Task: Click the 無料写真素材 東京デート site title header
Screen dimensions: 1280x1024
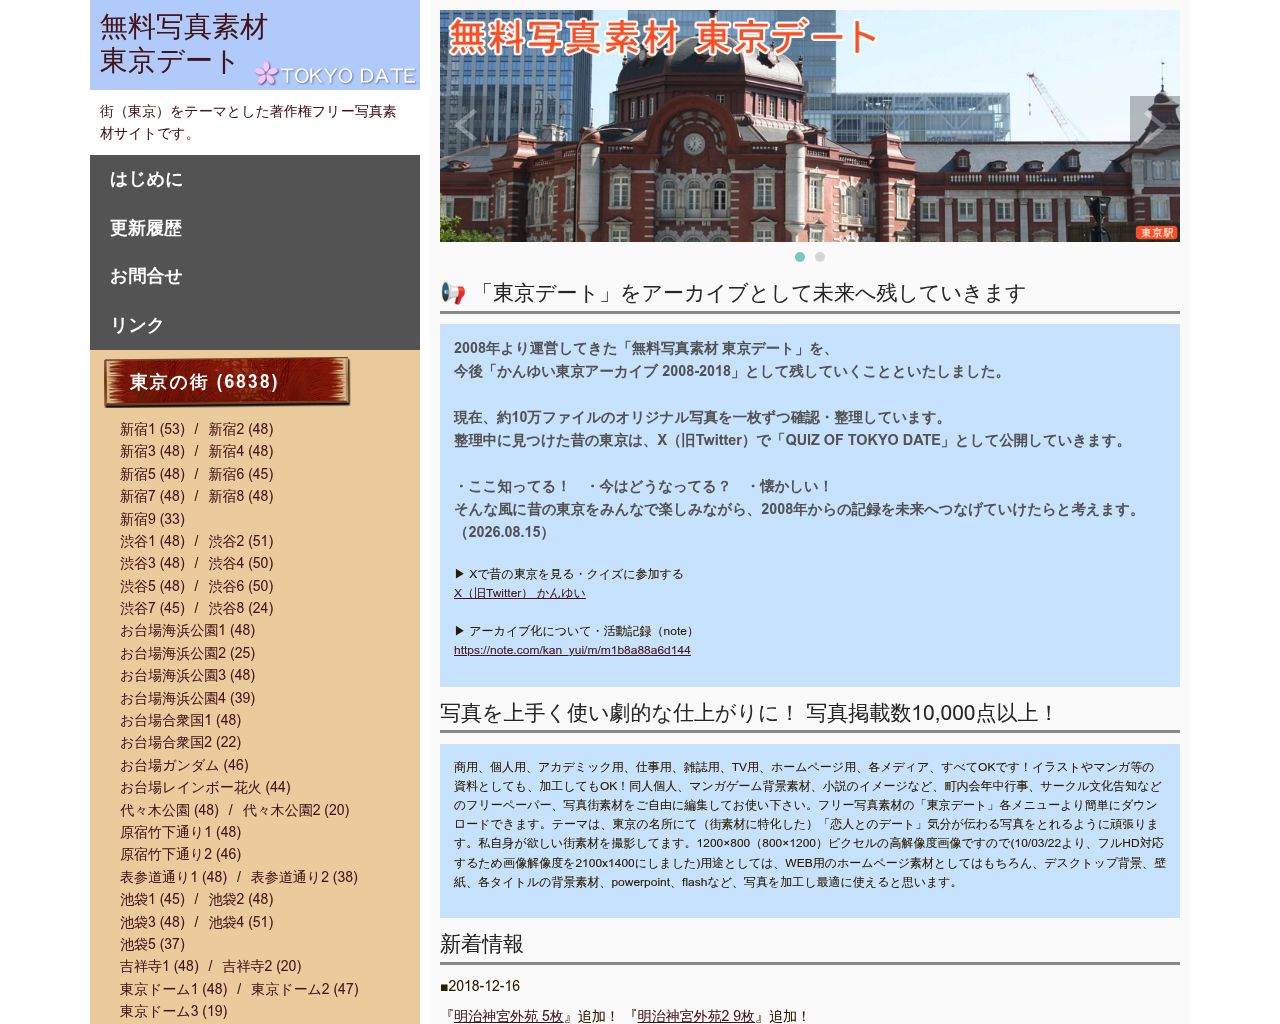Action: (x=184, y=44)
